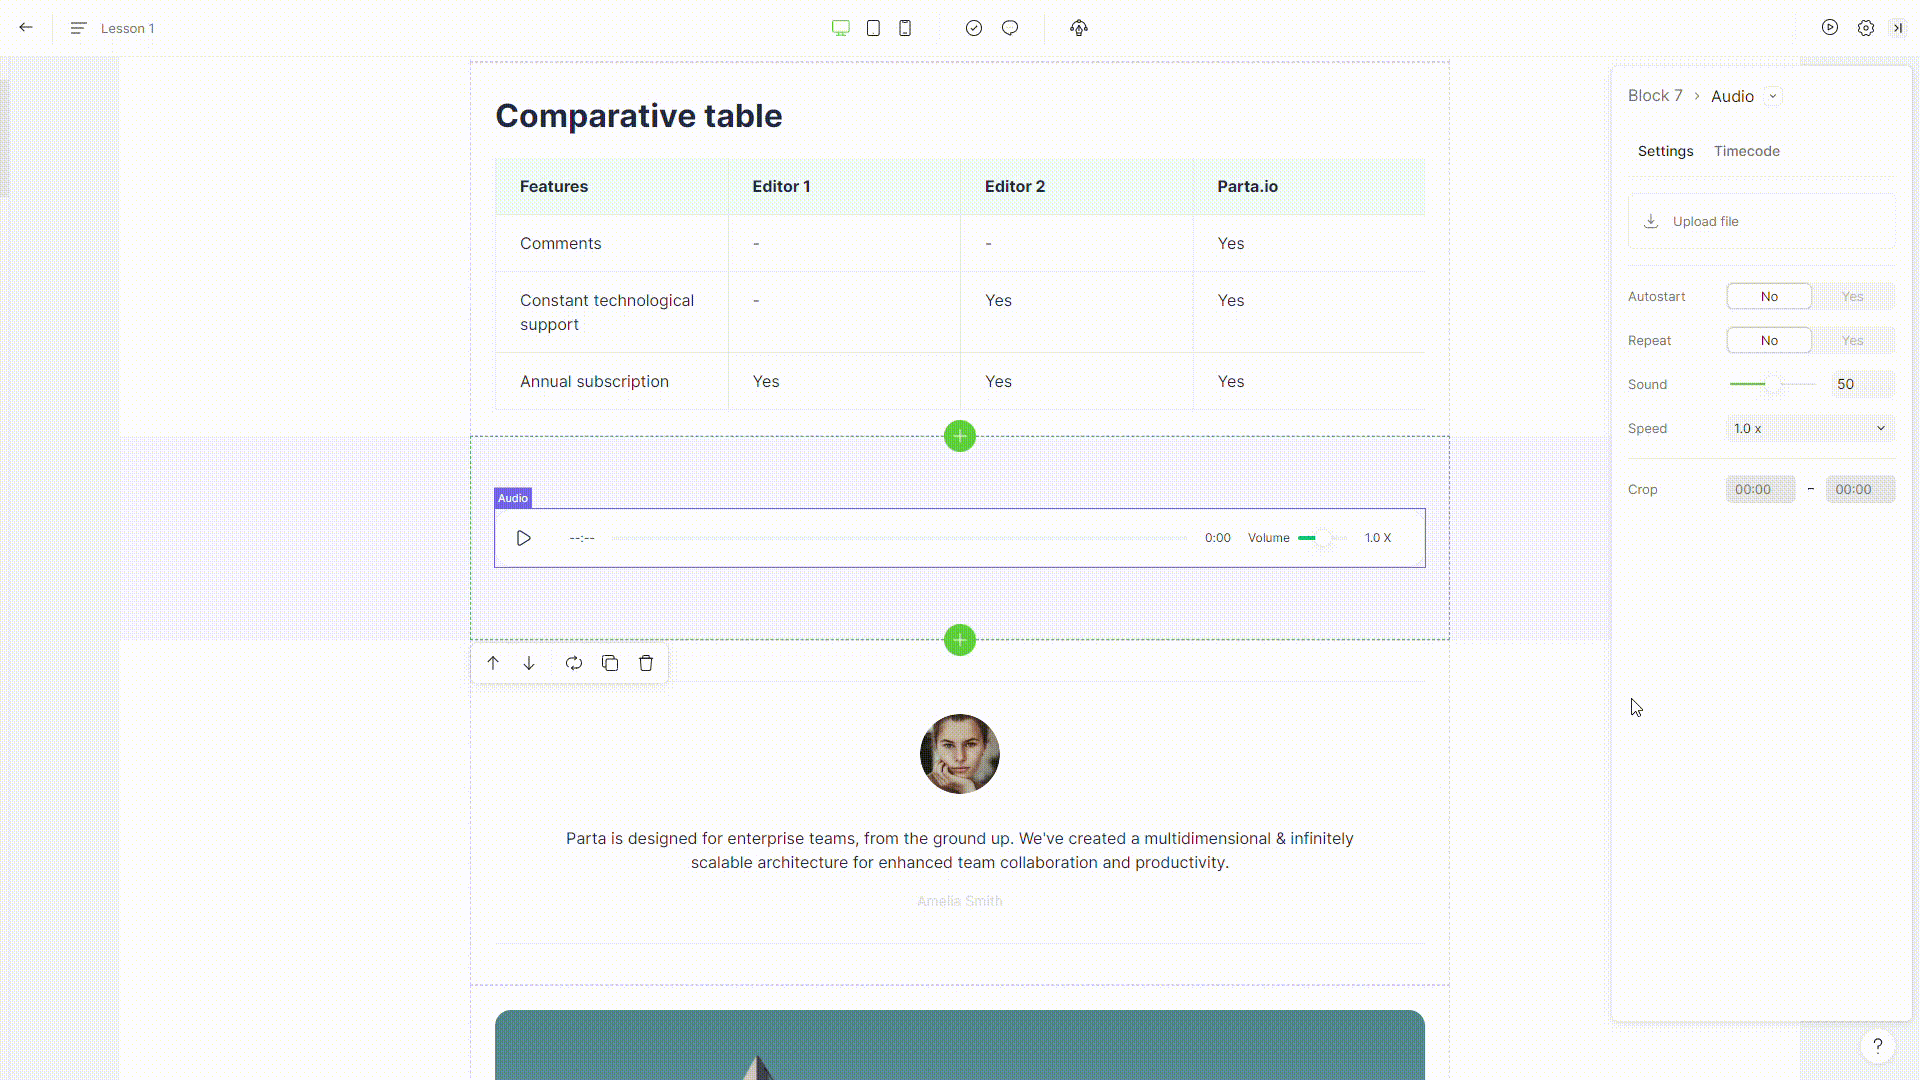1920x1080 pixels.
Task: Open the Speed dropdown
Action: (1810, 429)
